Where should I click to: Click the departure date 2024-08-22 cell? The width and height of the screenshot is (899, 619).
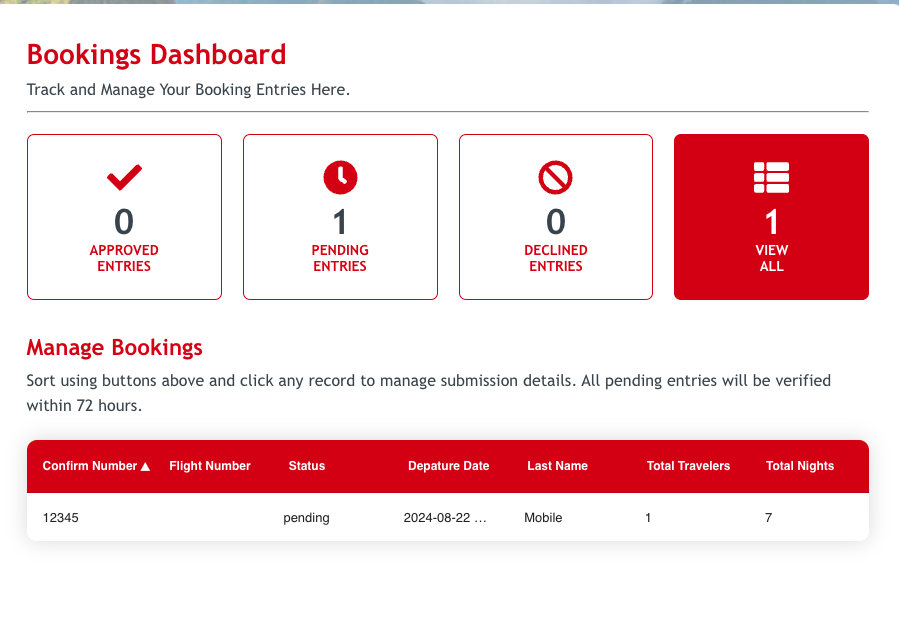[445, 518]
